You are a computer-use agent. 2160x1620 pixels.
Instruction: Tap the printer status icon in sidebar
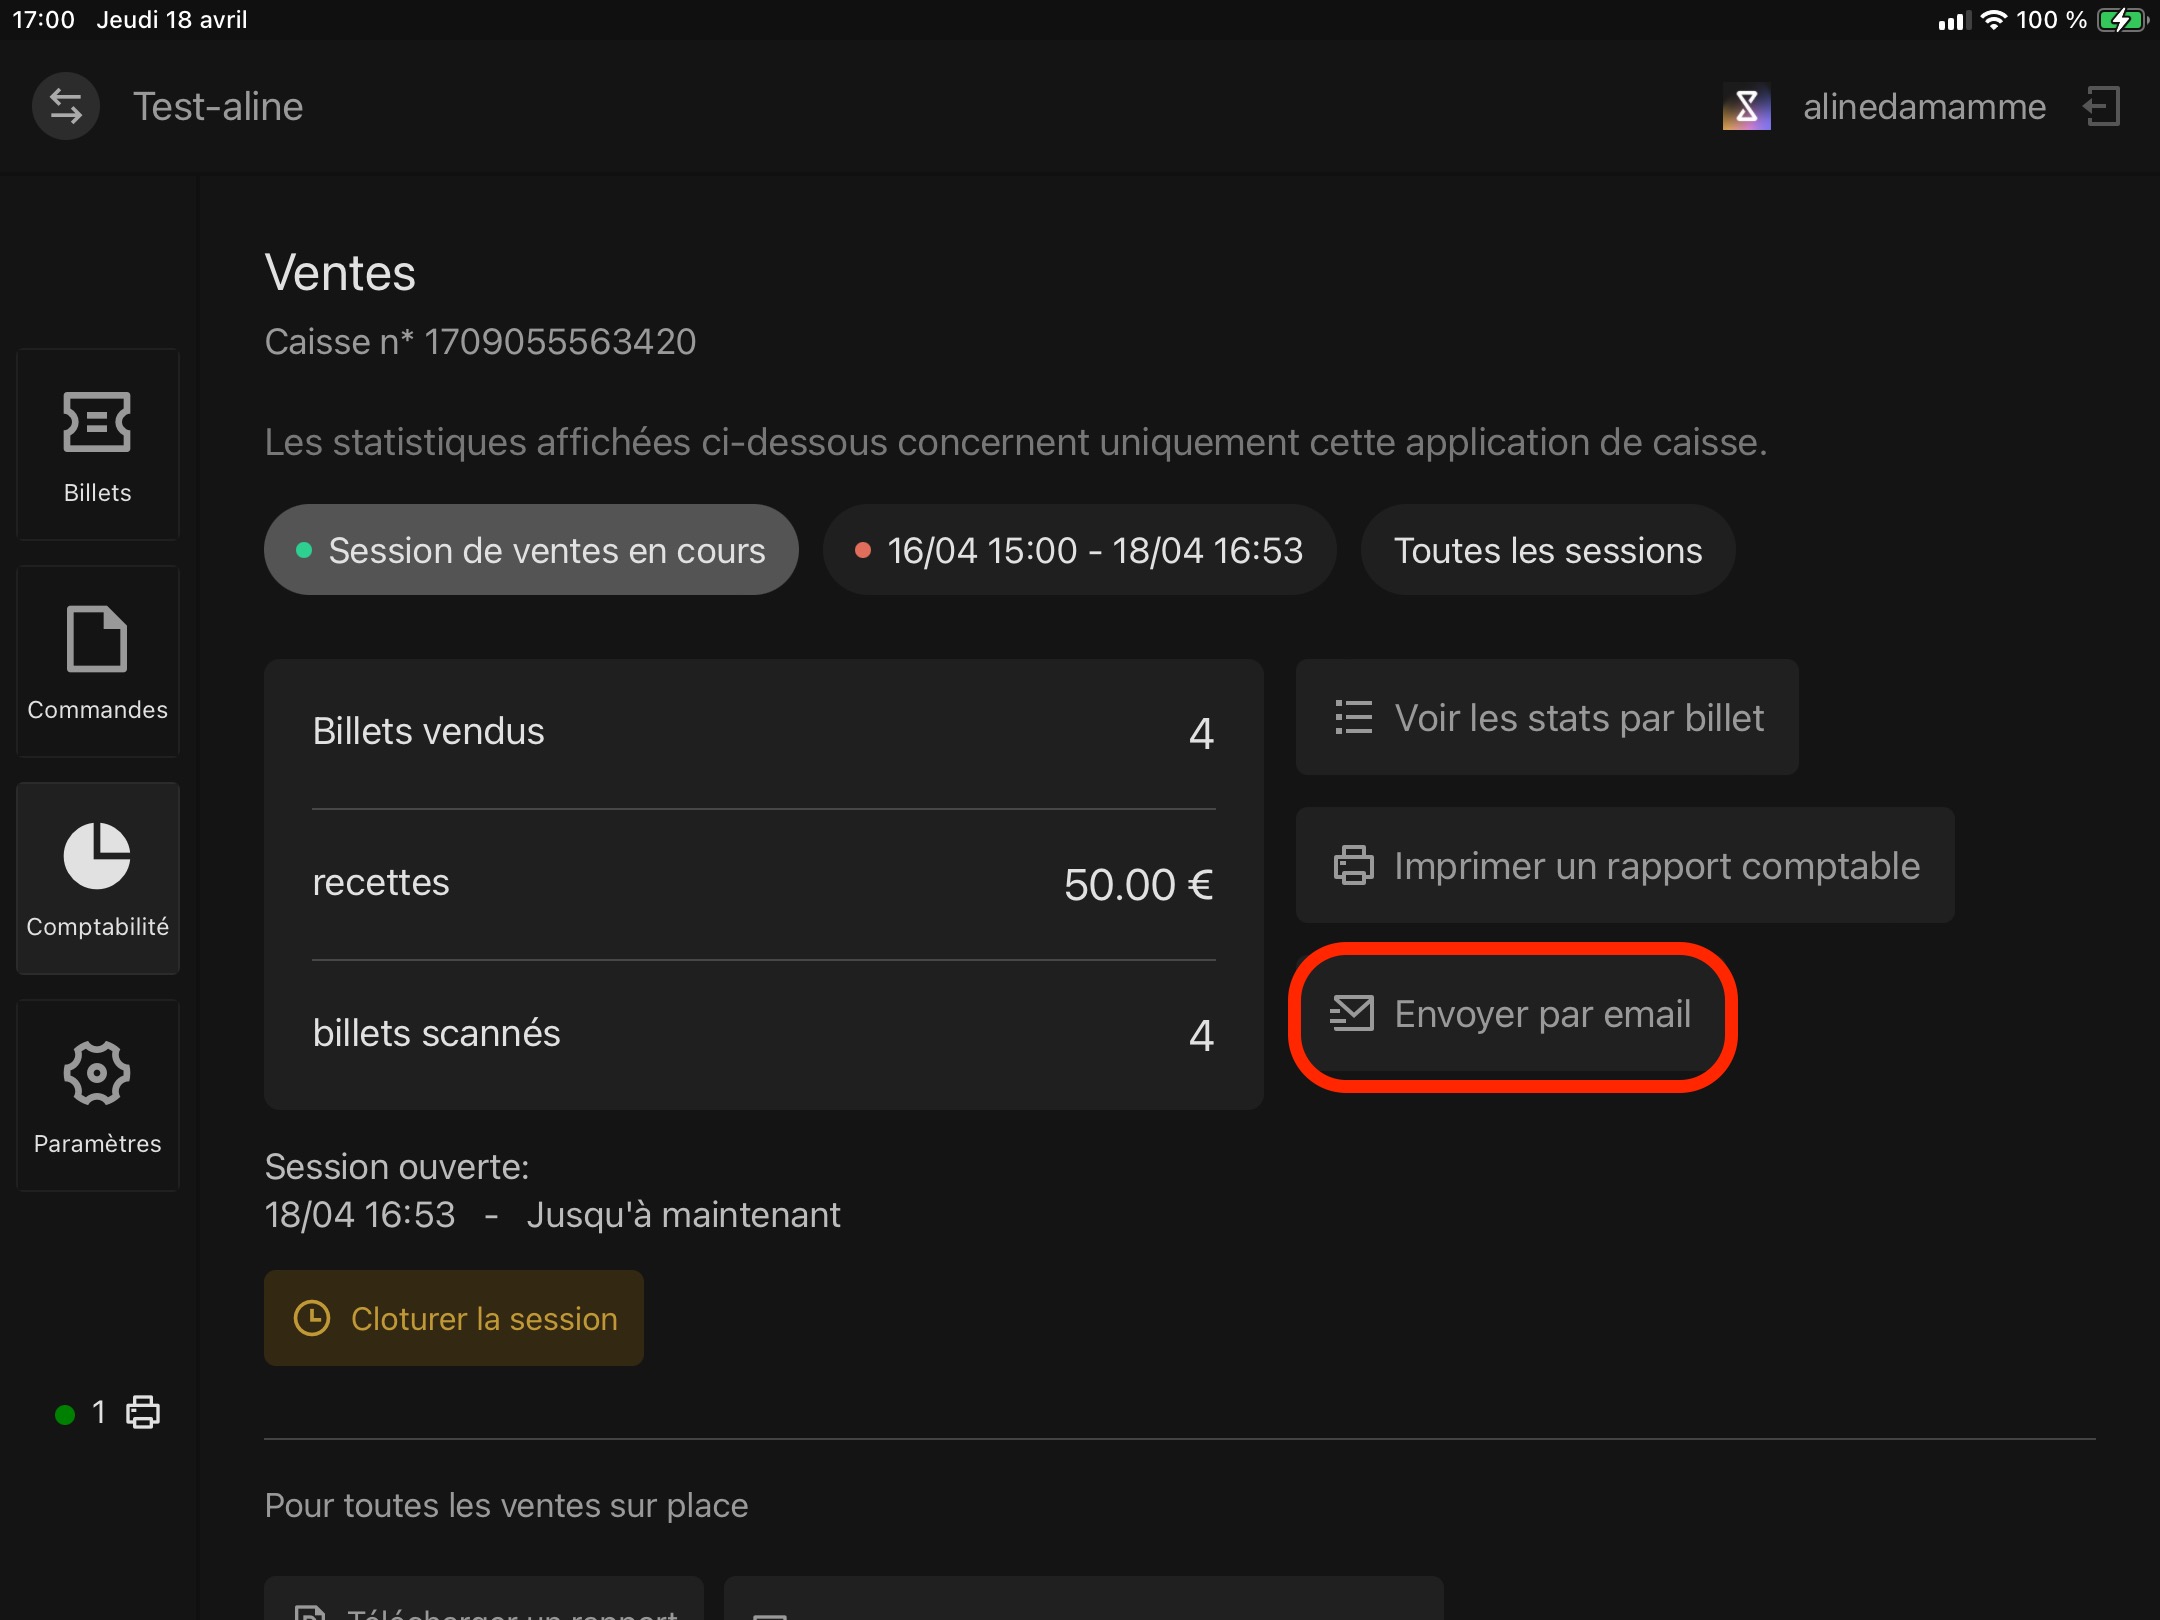pos(143,1412)
